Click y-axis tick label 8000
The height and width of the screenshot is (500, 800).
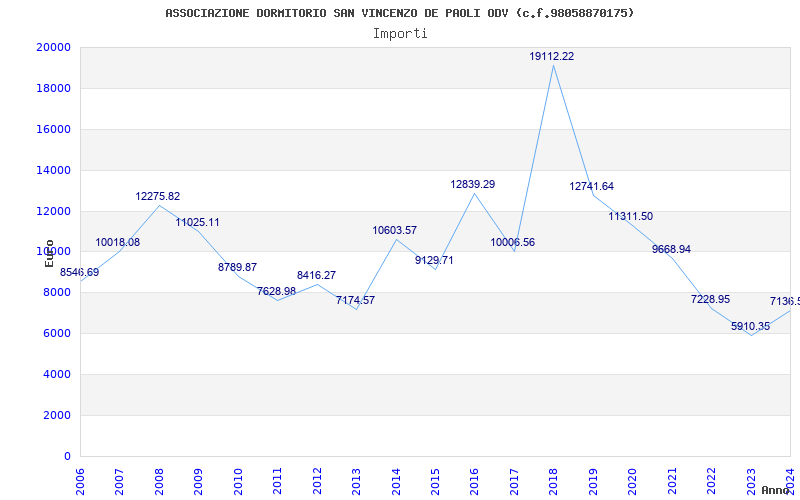[x=57, y=293]
